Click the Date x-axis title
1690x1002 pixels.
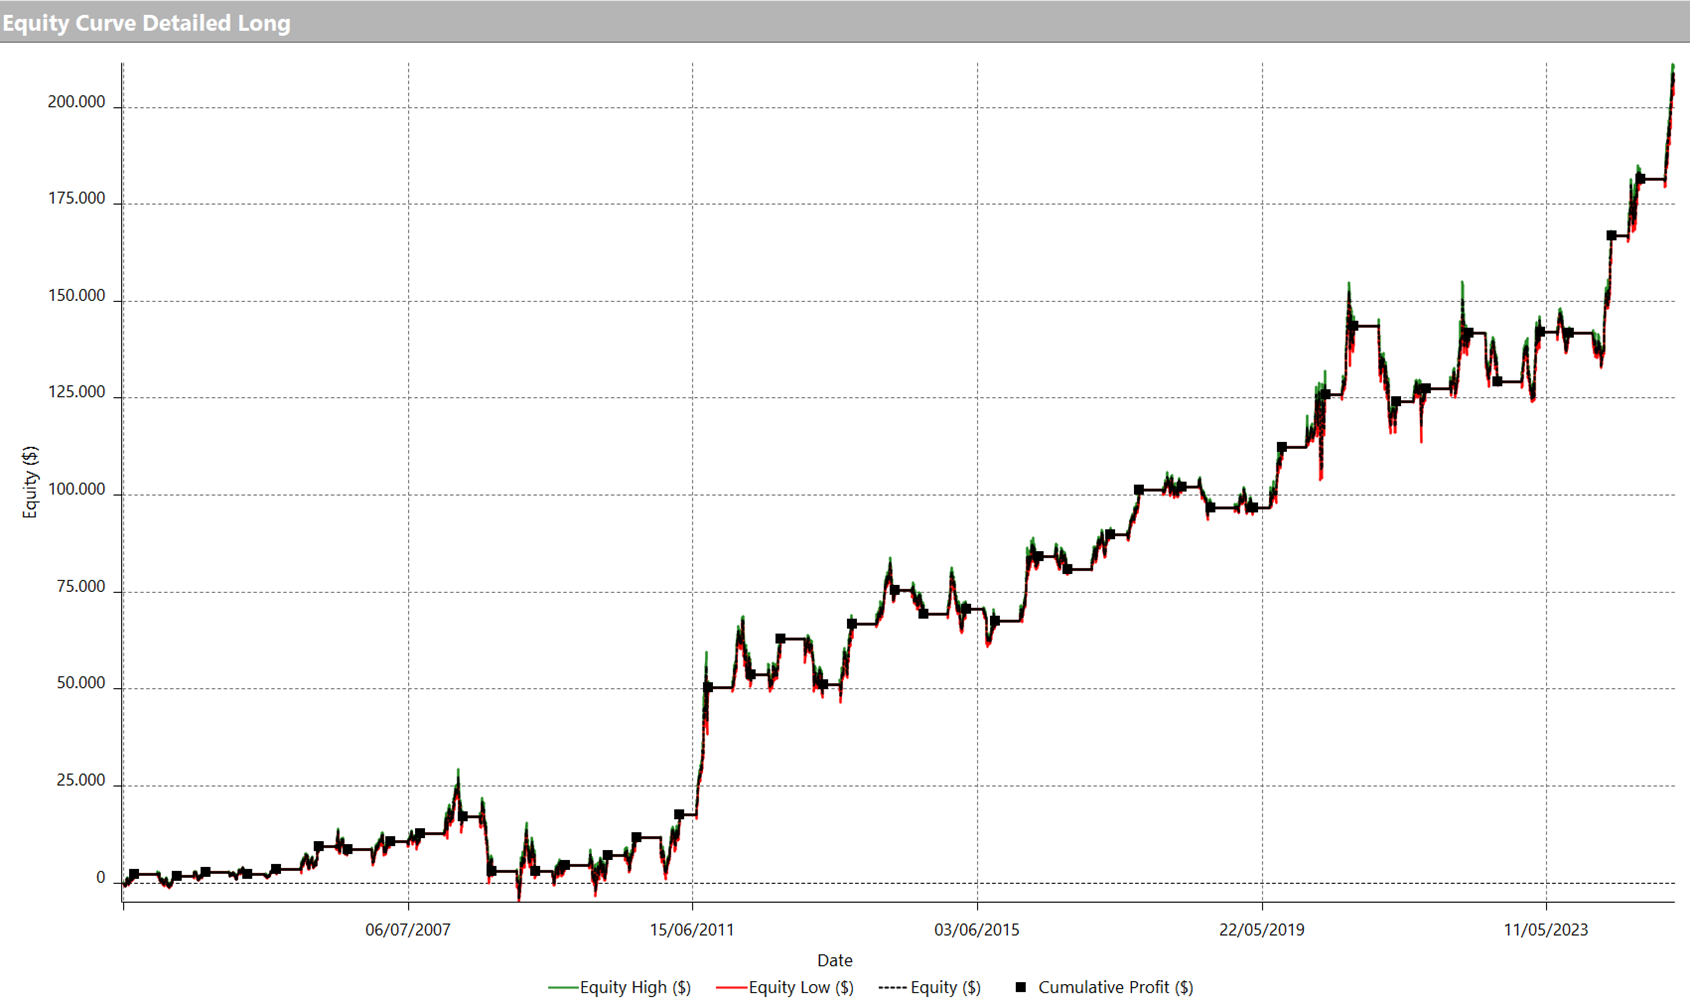(834, 960)
